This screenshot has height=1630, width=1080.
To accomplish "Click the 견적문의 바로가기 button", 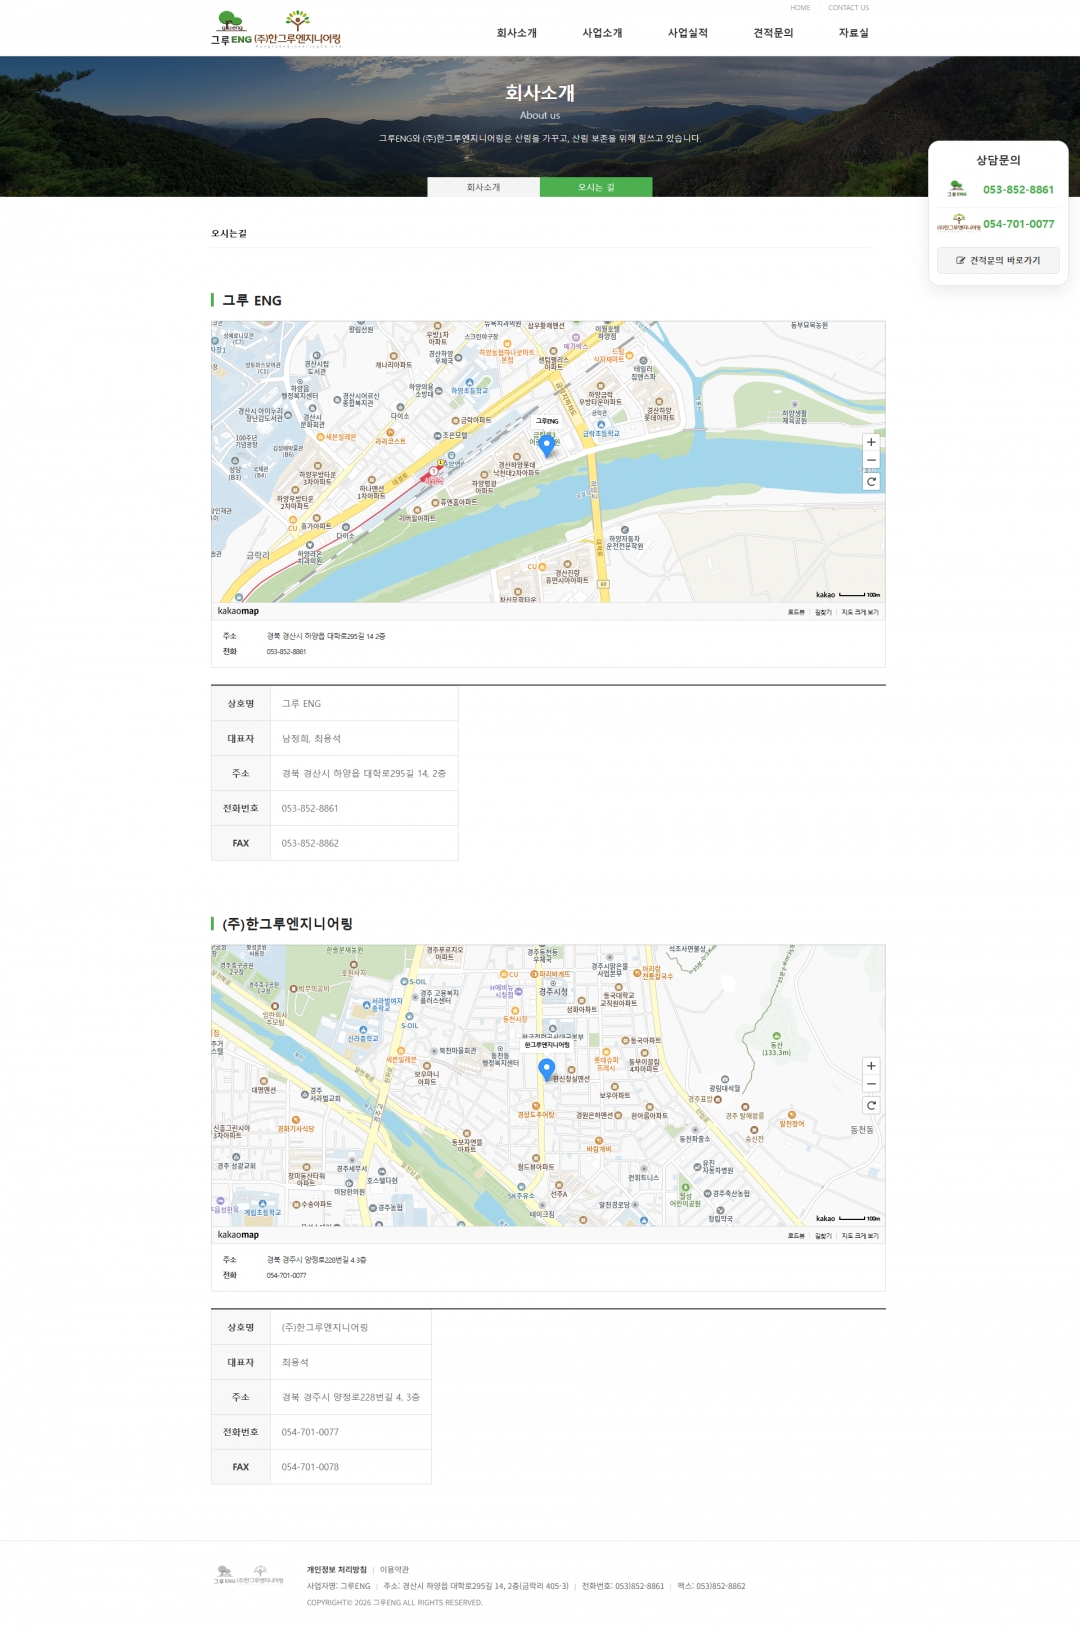I will tap(998, 260).
